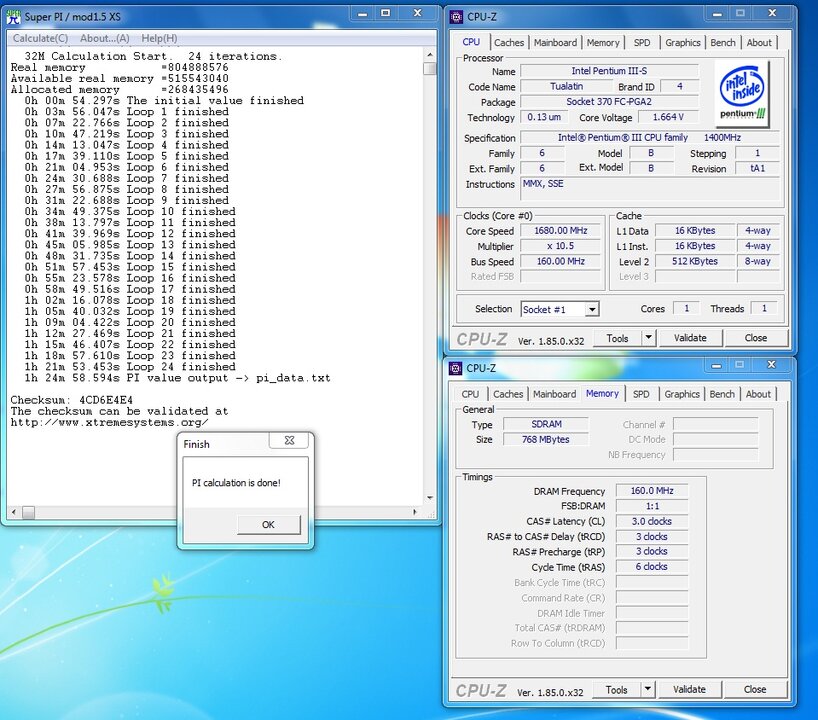Click Super PI vertical scrollbar up arrow
Screen dimensions: 818x720
tap(430, 55)
